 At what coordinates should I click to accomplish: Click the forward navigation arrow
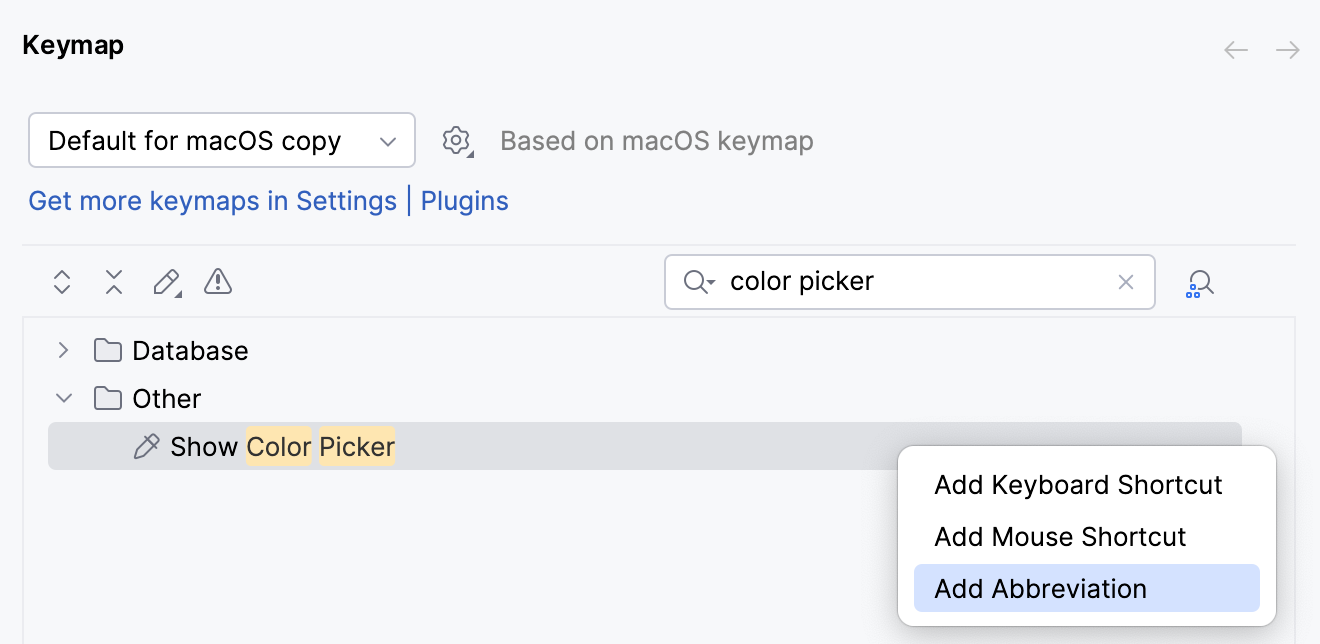click(1287, 49)
